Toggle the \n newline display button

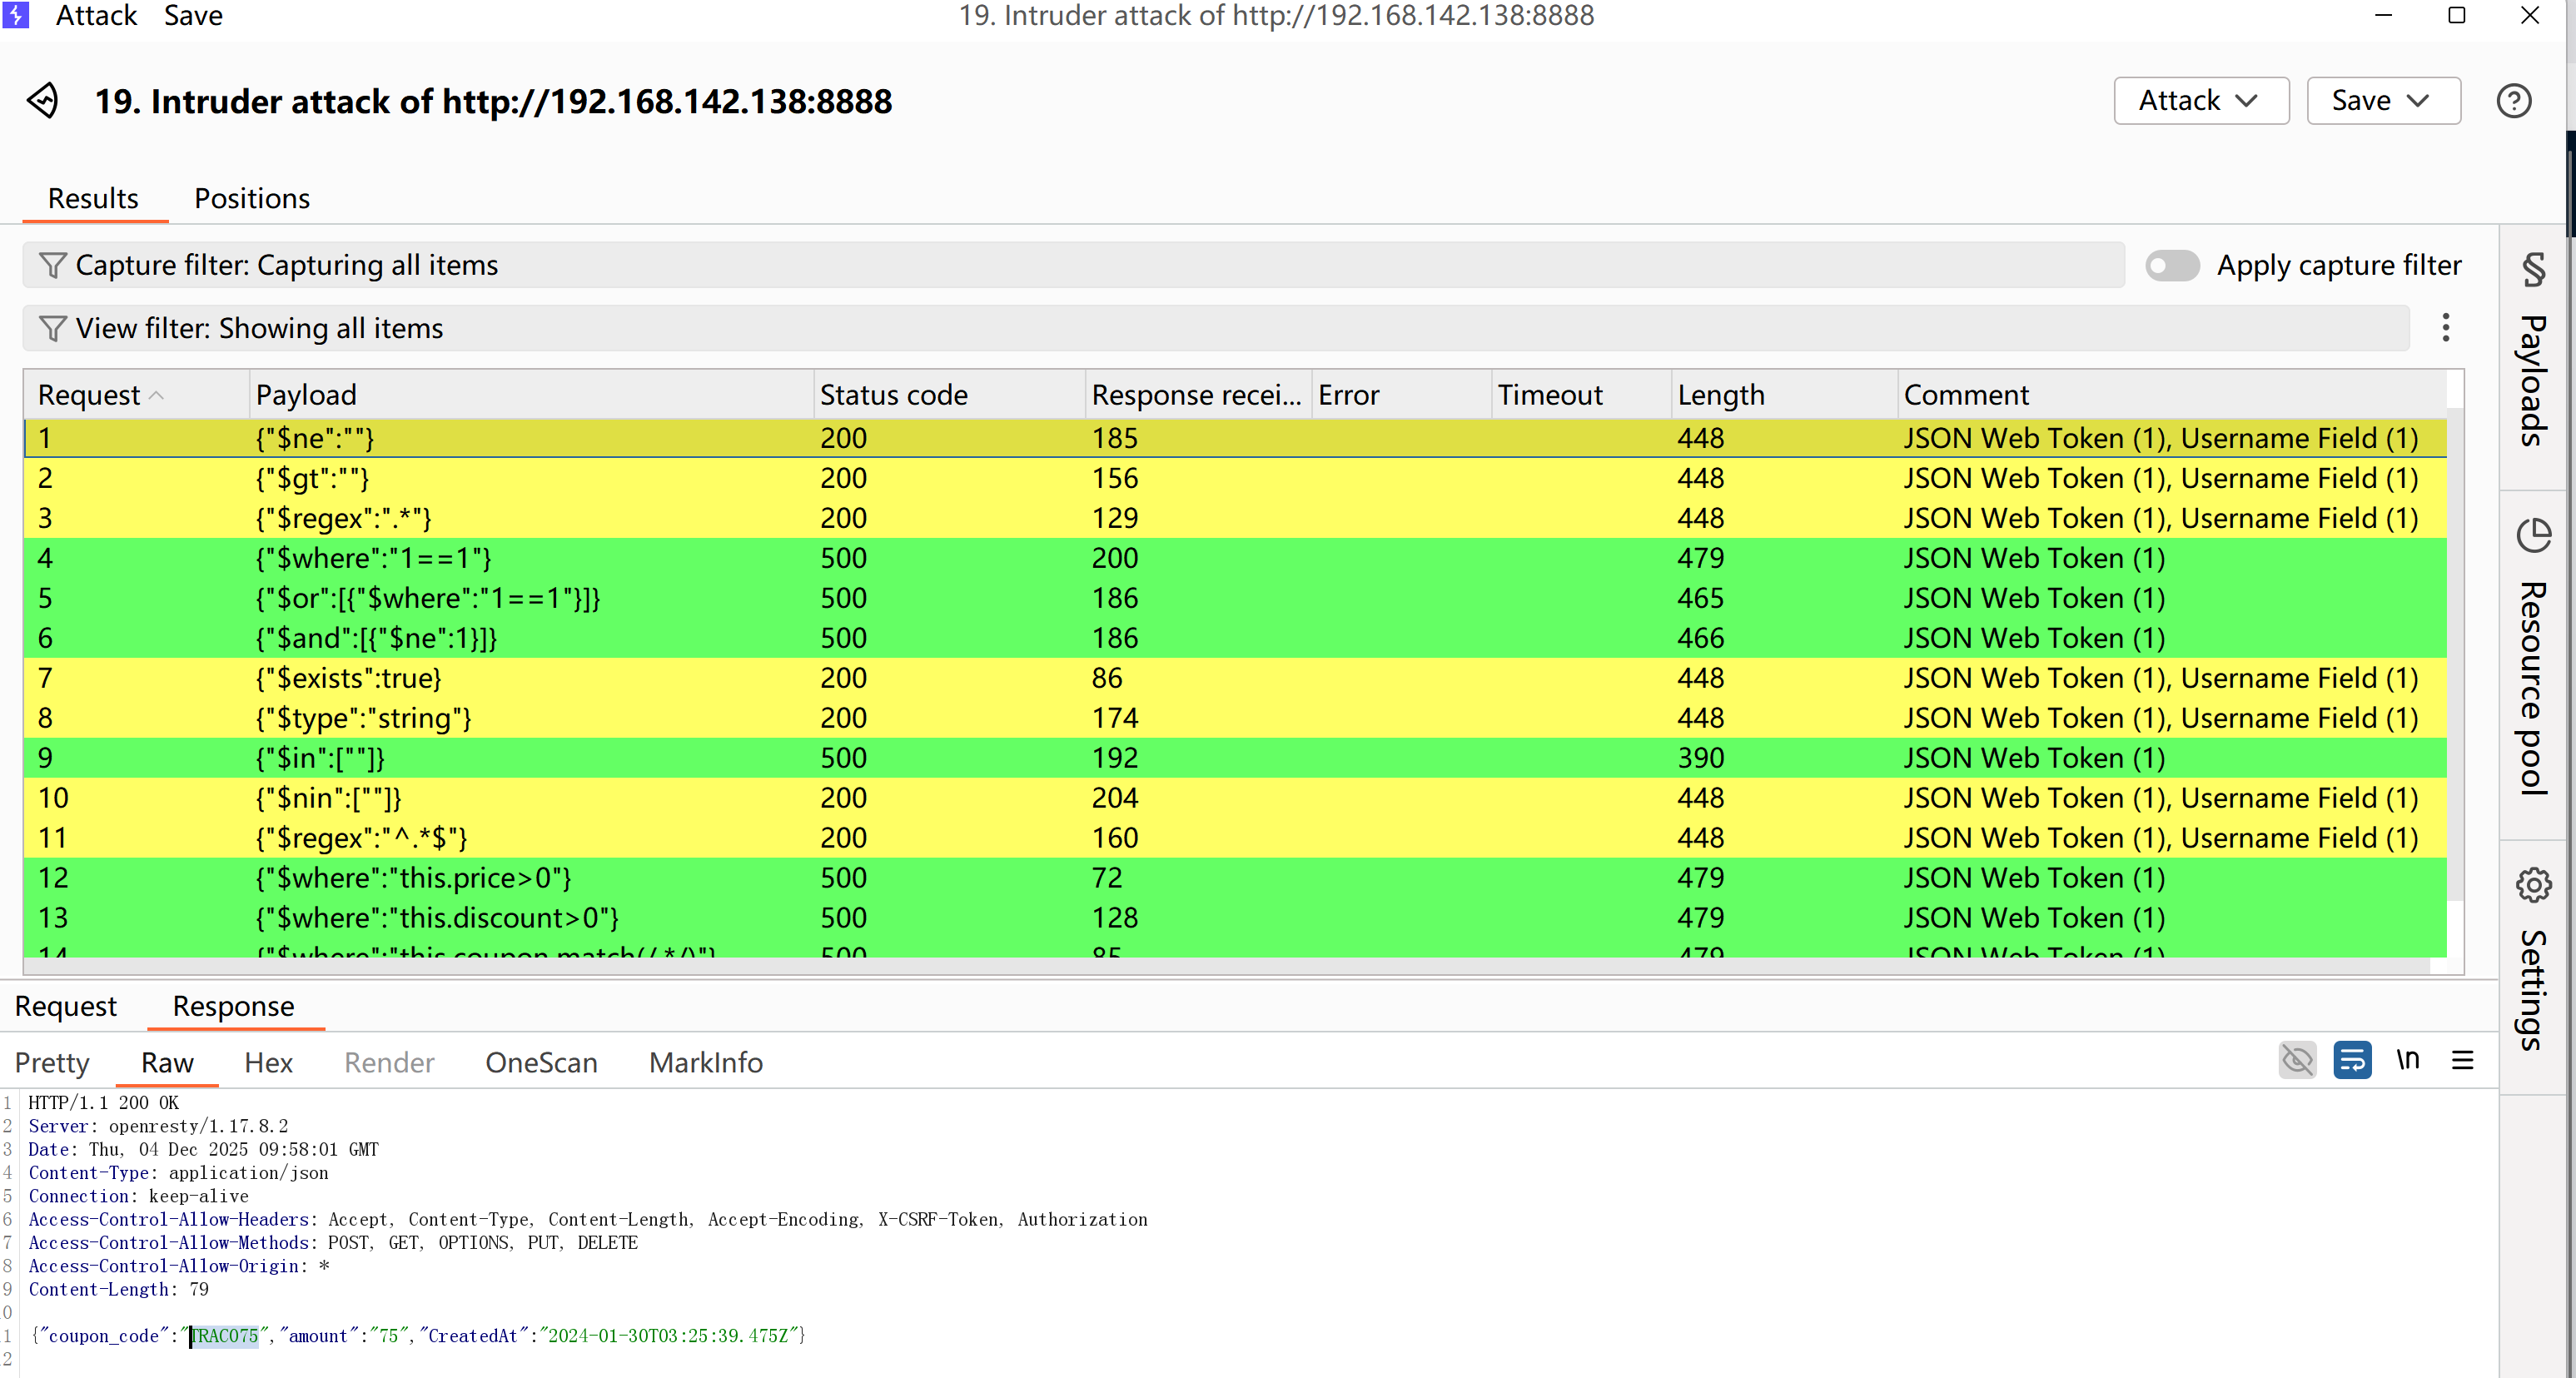coord(2407,1060)
